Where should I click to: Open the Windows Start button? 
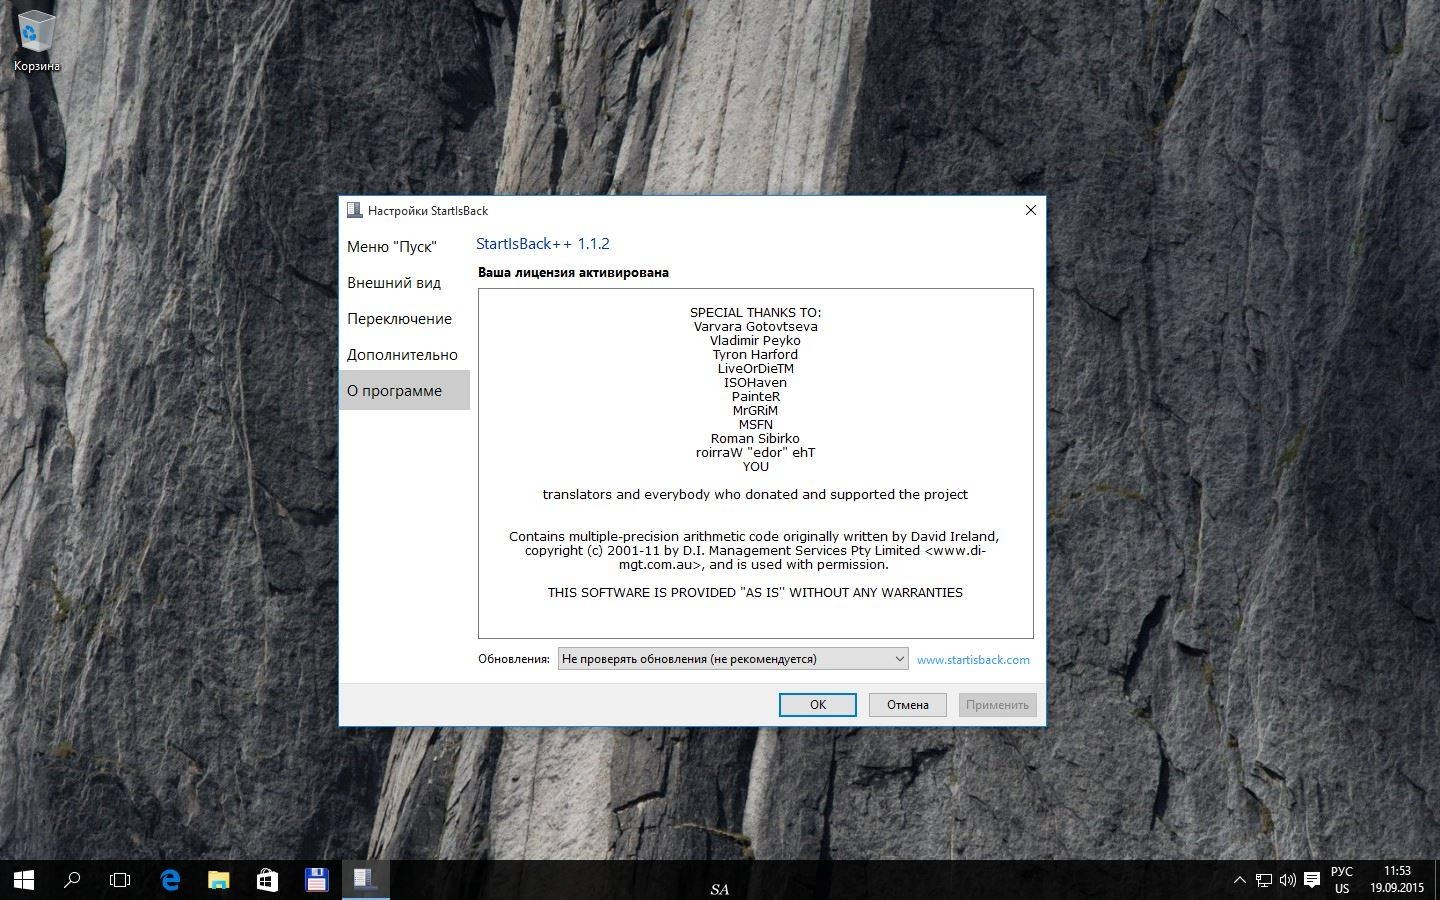pos(24,880)
